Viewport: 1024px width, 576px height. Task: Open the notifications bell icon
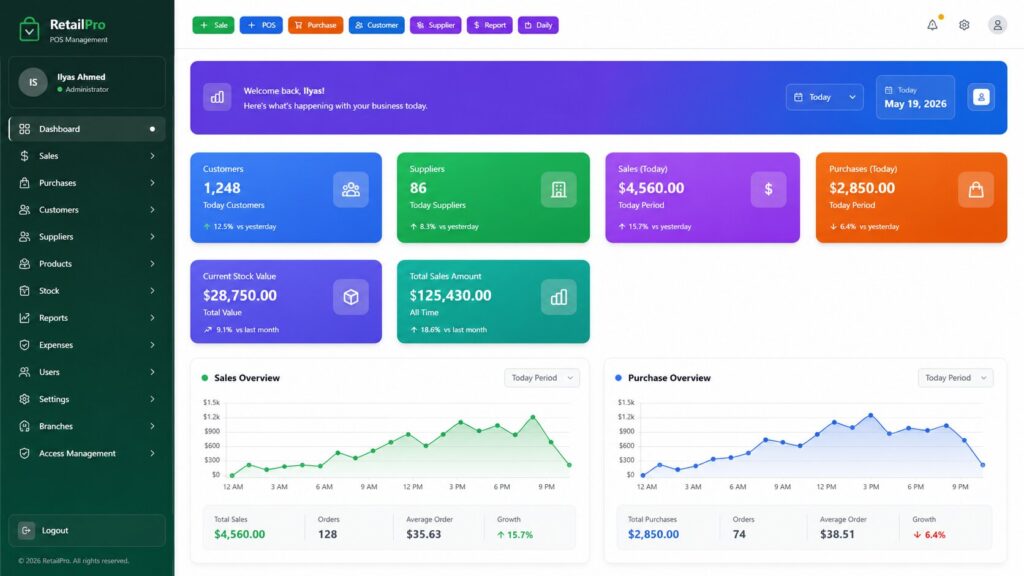point(932,25)
